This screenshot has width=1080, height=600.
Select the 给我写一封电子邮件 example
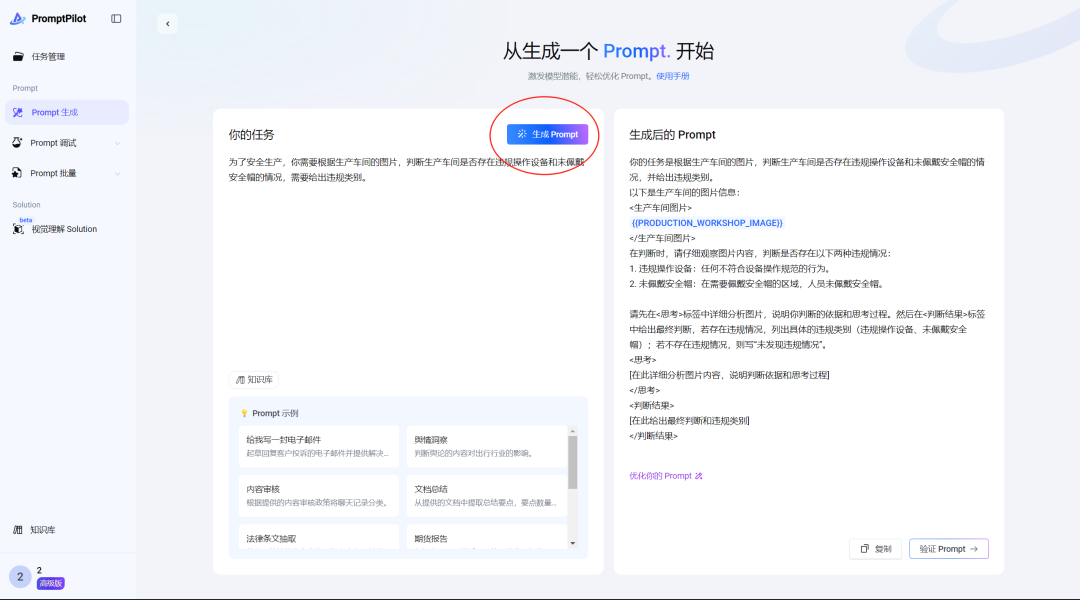pos(319,446)
